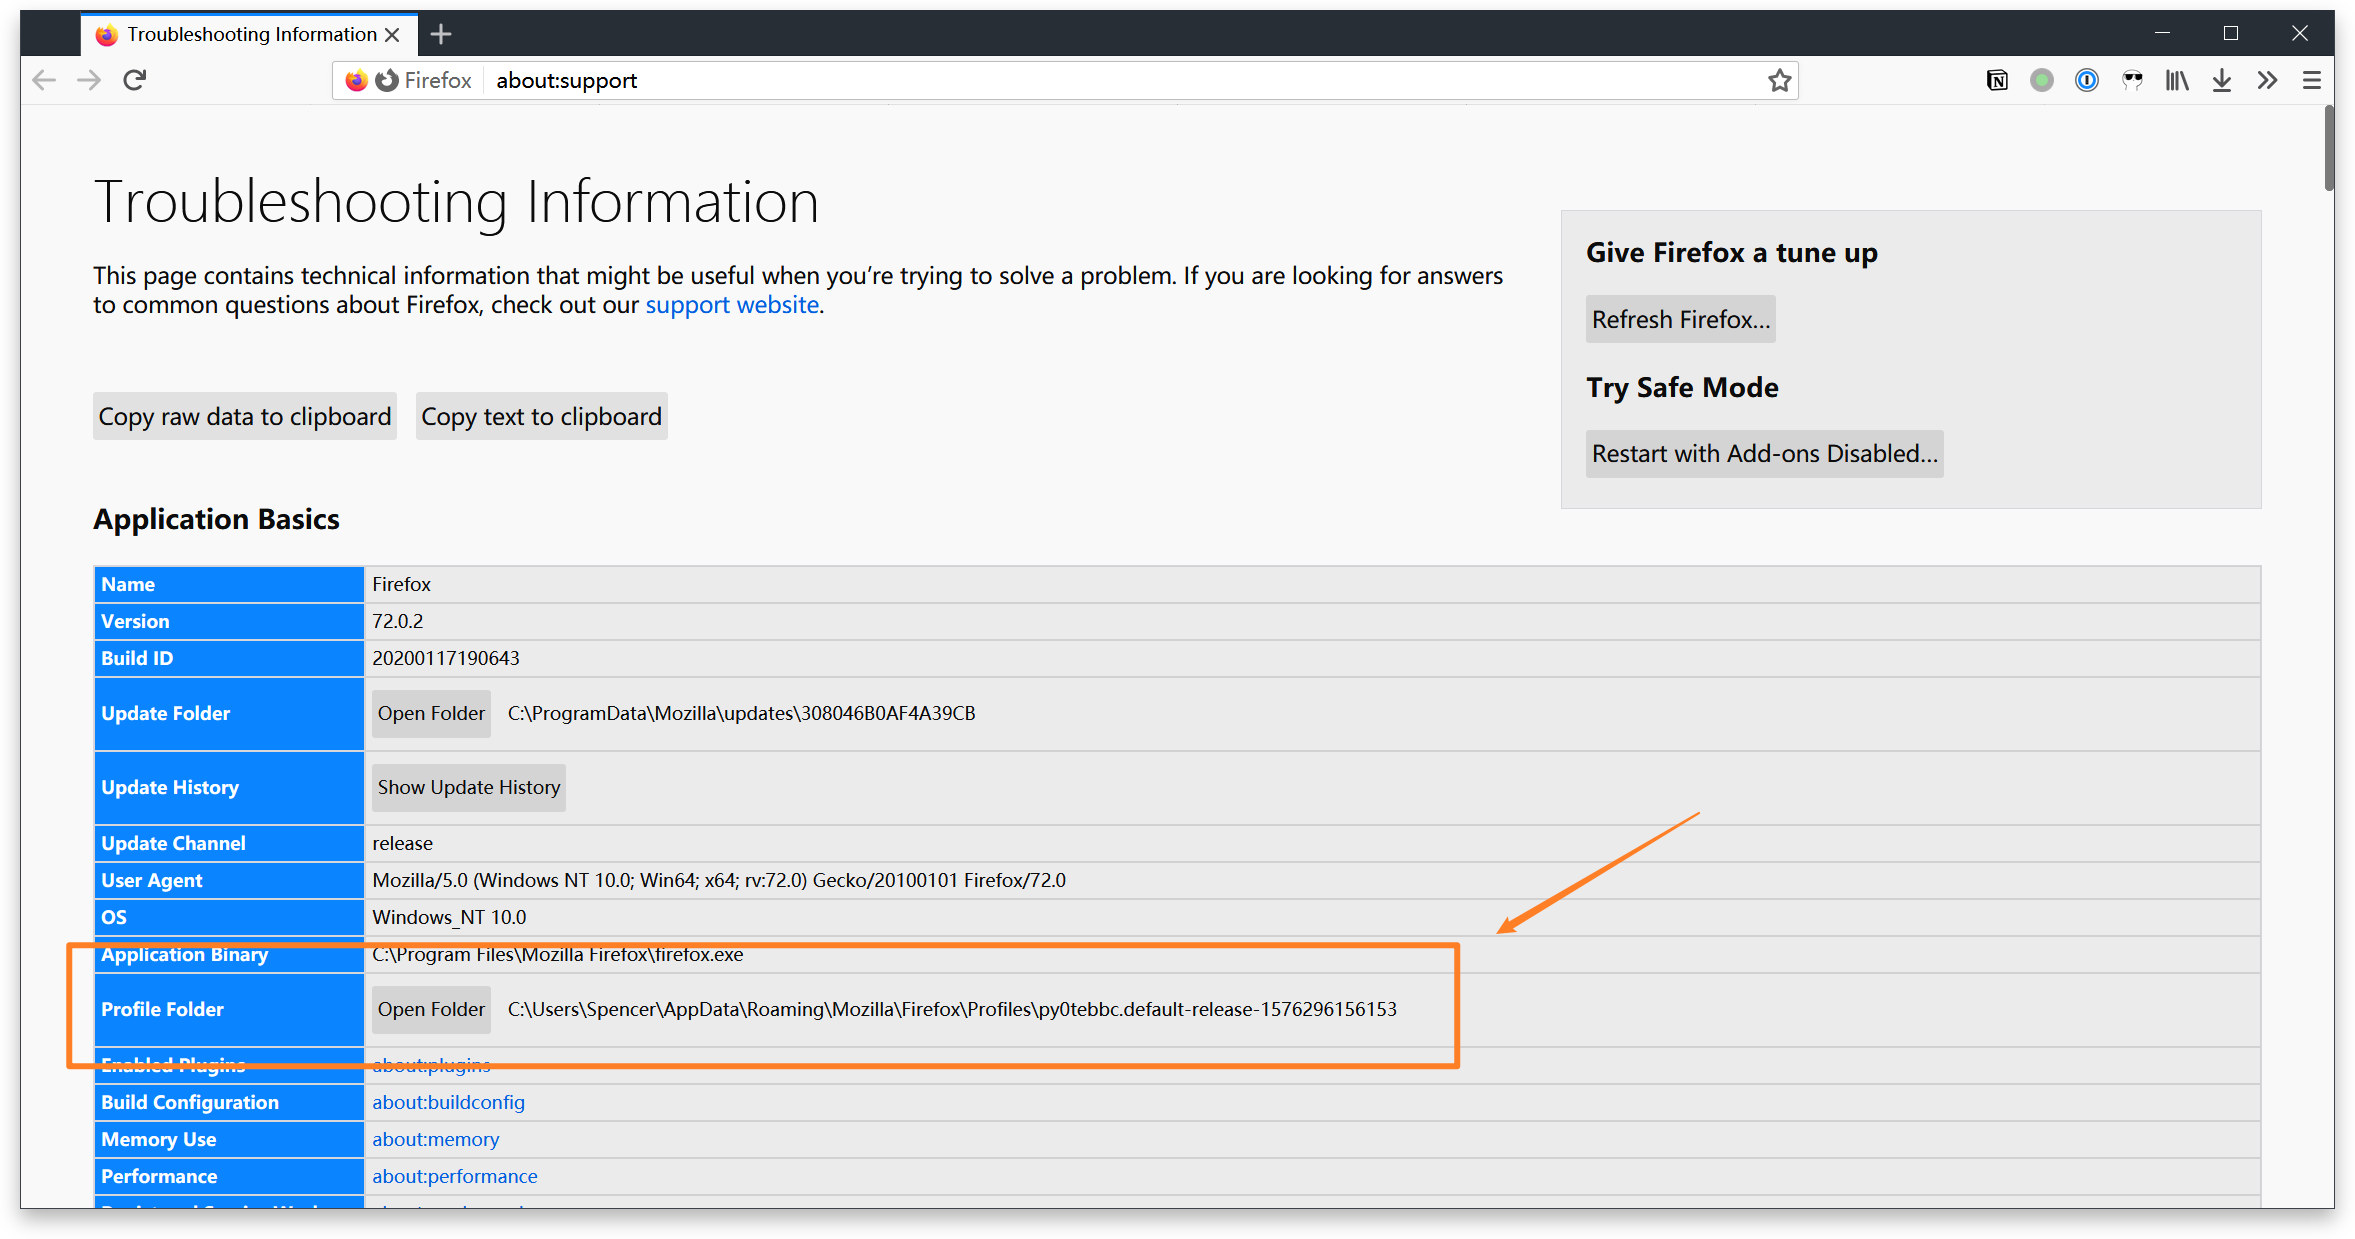Open Folder for Update Folder row
2355x1239 pixels.
[431, 714]
